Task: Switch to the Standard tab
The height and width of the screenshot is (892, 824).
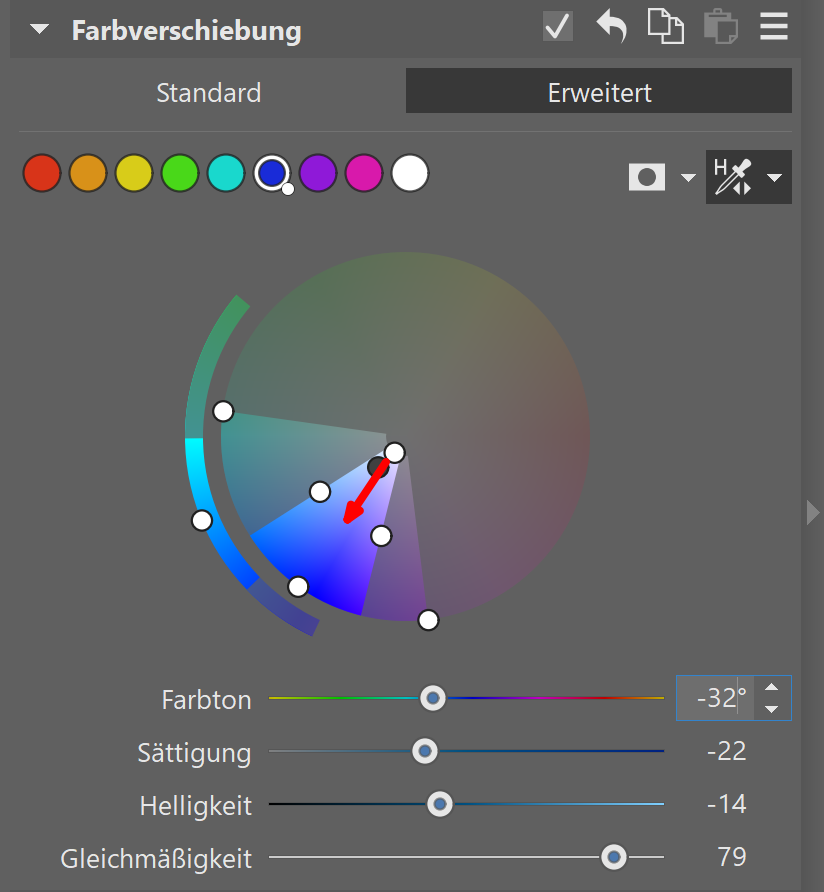Action: [208, 93]
